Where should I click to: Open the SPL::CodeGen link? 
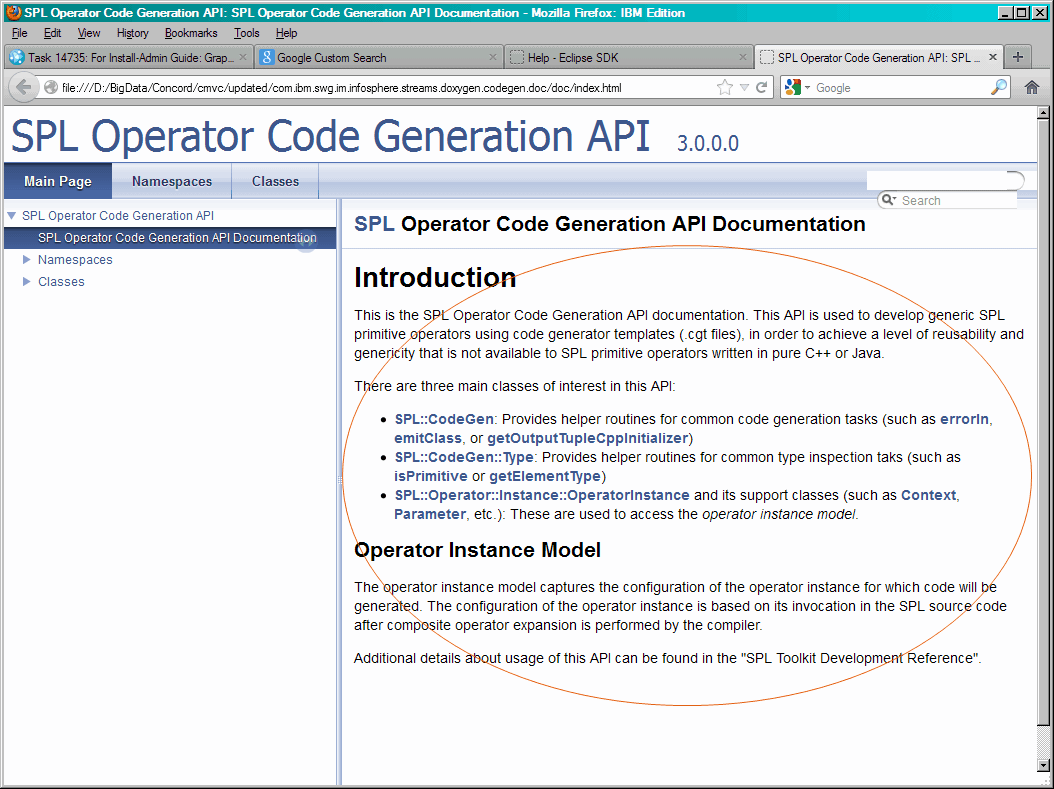tap(444, 419)
